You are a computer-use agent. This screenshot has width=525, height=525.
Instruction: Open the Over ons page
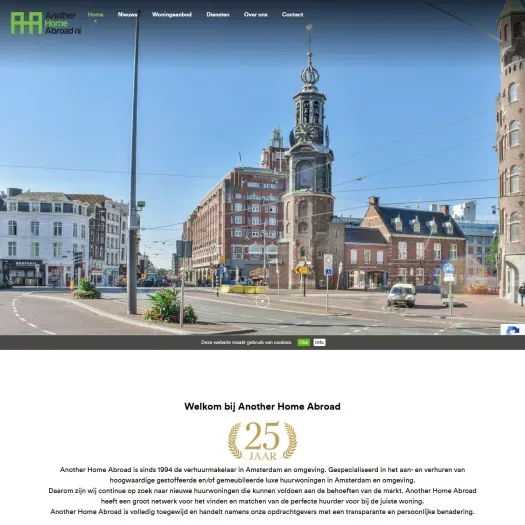click(x=256, y=15)
